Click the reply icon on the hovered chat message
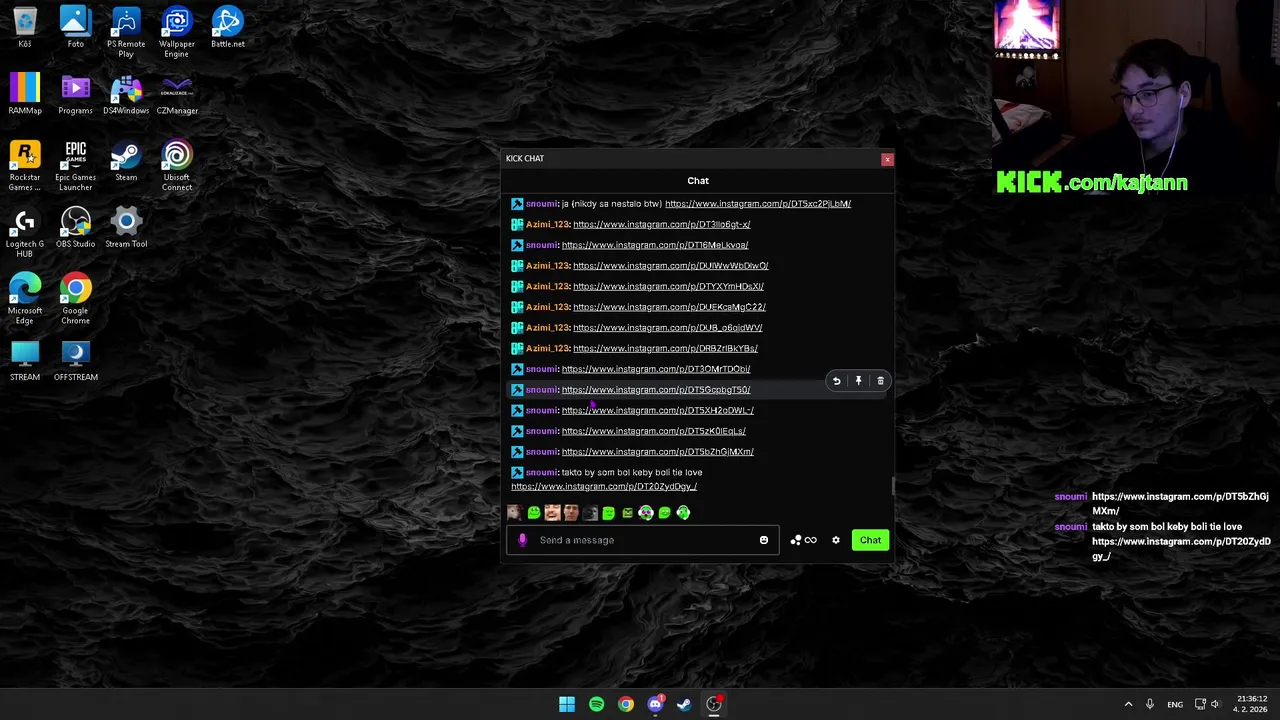 (x=837, y=381)
